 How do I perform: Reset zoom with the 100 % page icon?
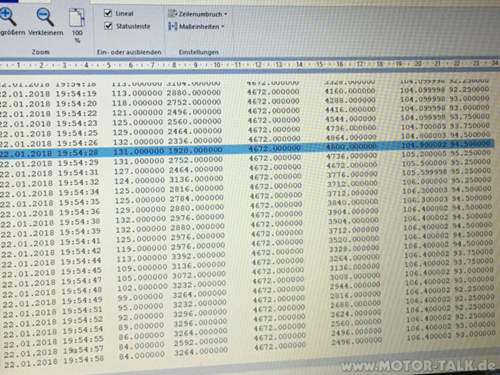coord(77,18)
